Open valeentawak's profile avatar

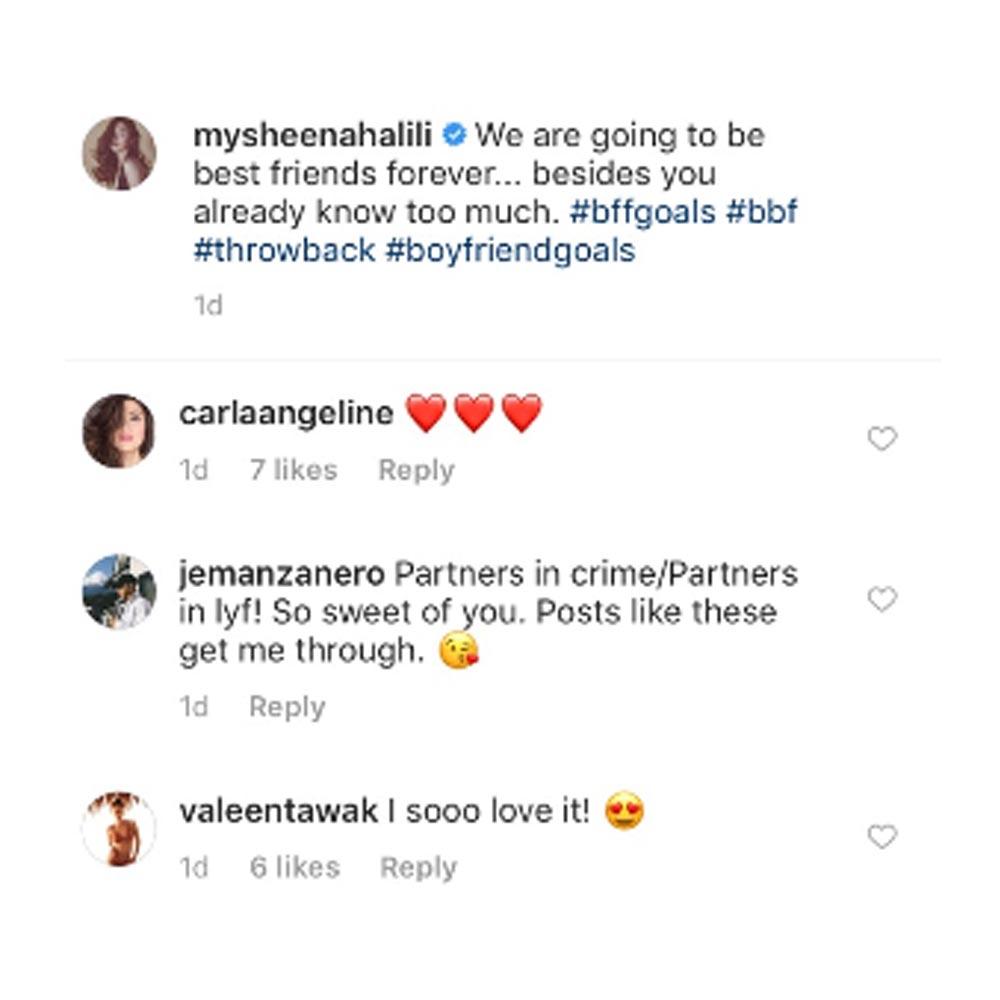coord(119,828)
